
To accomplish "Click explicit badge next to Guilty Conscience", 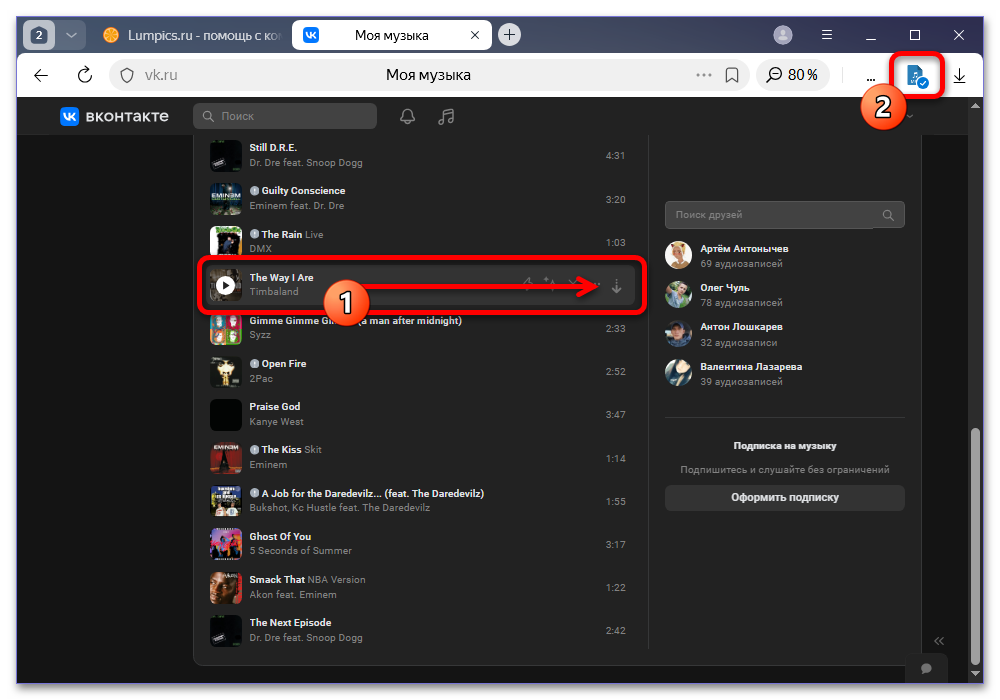I will coord(254,191).
